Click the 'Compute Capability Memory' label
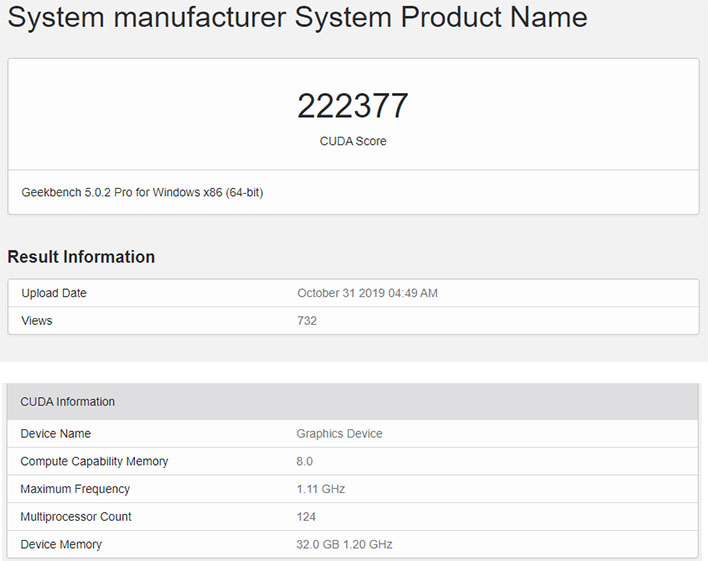The image size is (708, 561). [x=94, y=461]
